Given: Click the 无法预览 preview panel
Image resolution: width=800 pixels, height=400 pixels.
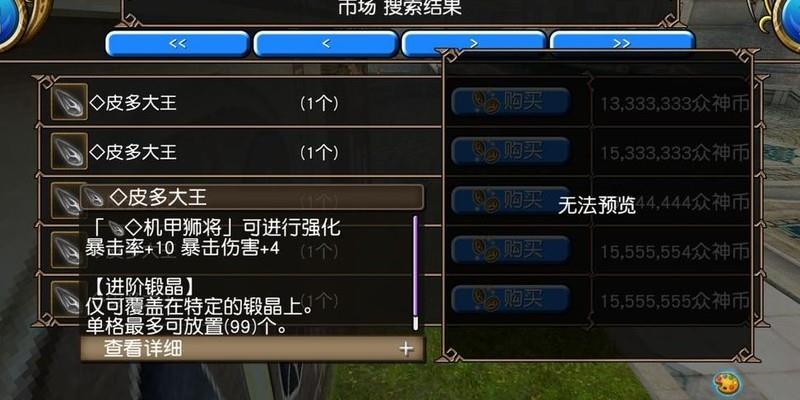Looking at the screenshot, I should coord(597,206).
